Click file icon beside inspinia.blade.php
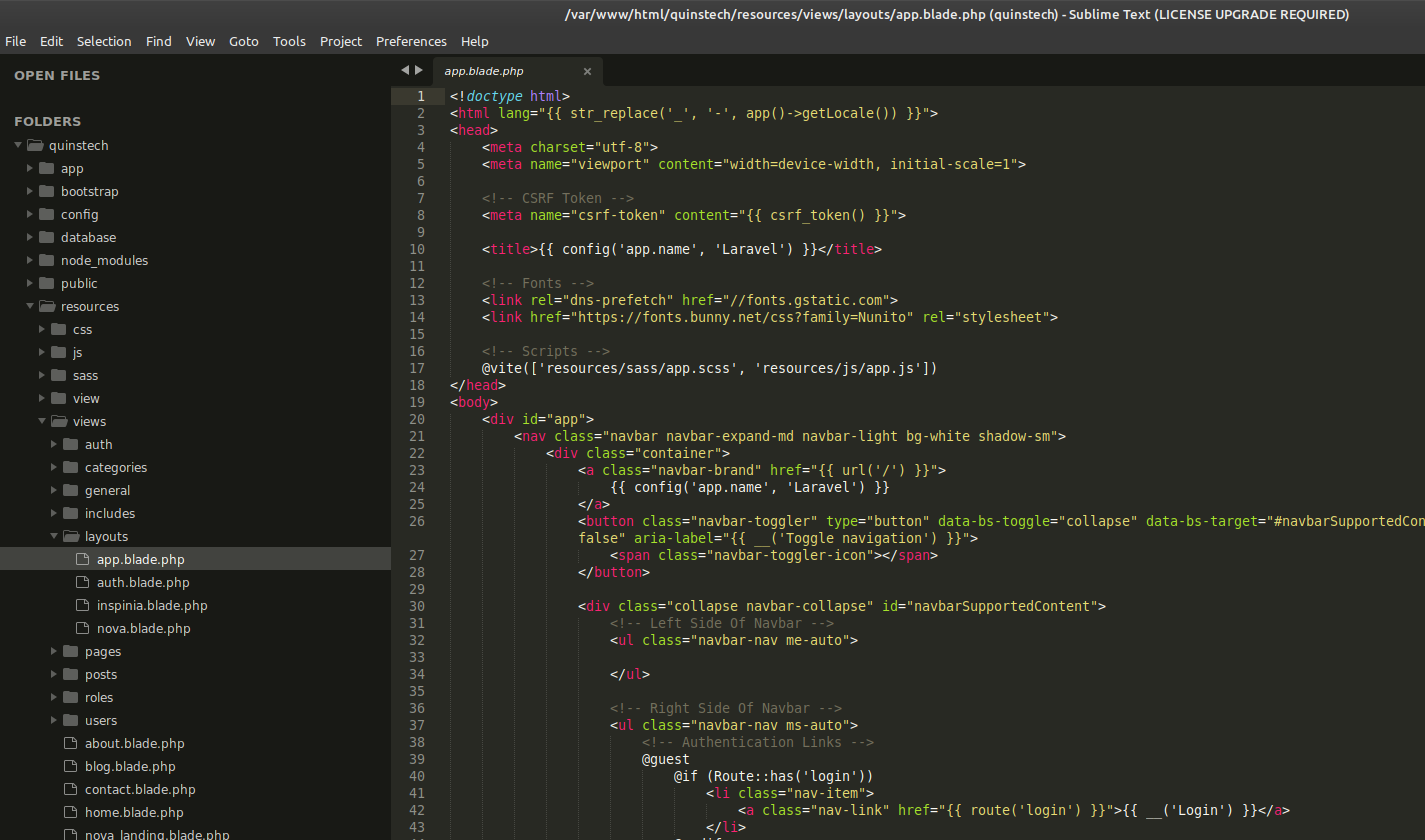Viewport: 1425px width, 840px height. pos(82,605)
